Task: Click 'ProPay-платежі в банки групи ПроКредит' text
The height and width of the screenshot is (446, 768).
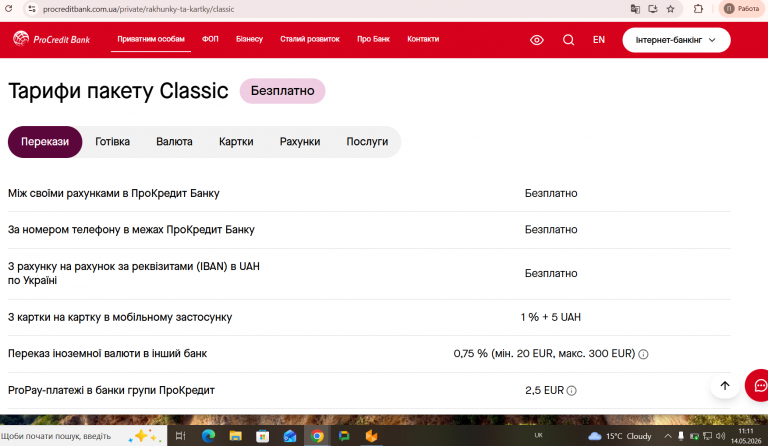Action: coord(111,390)
